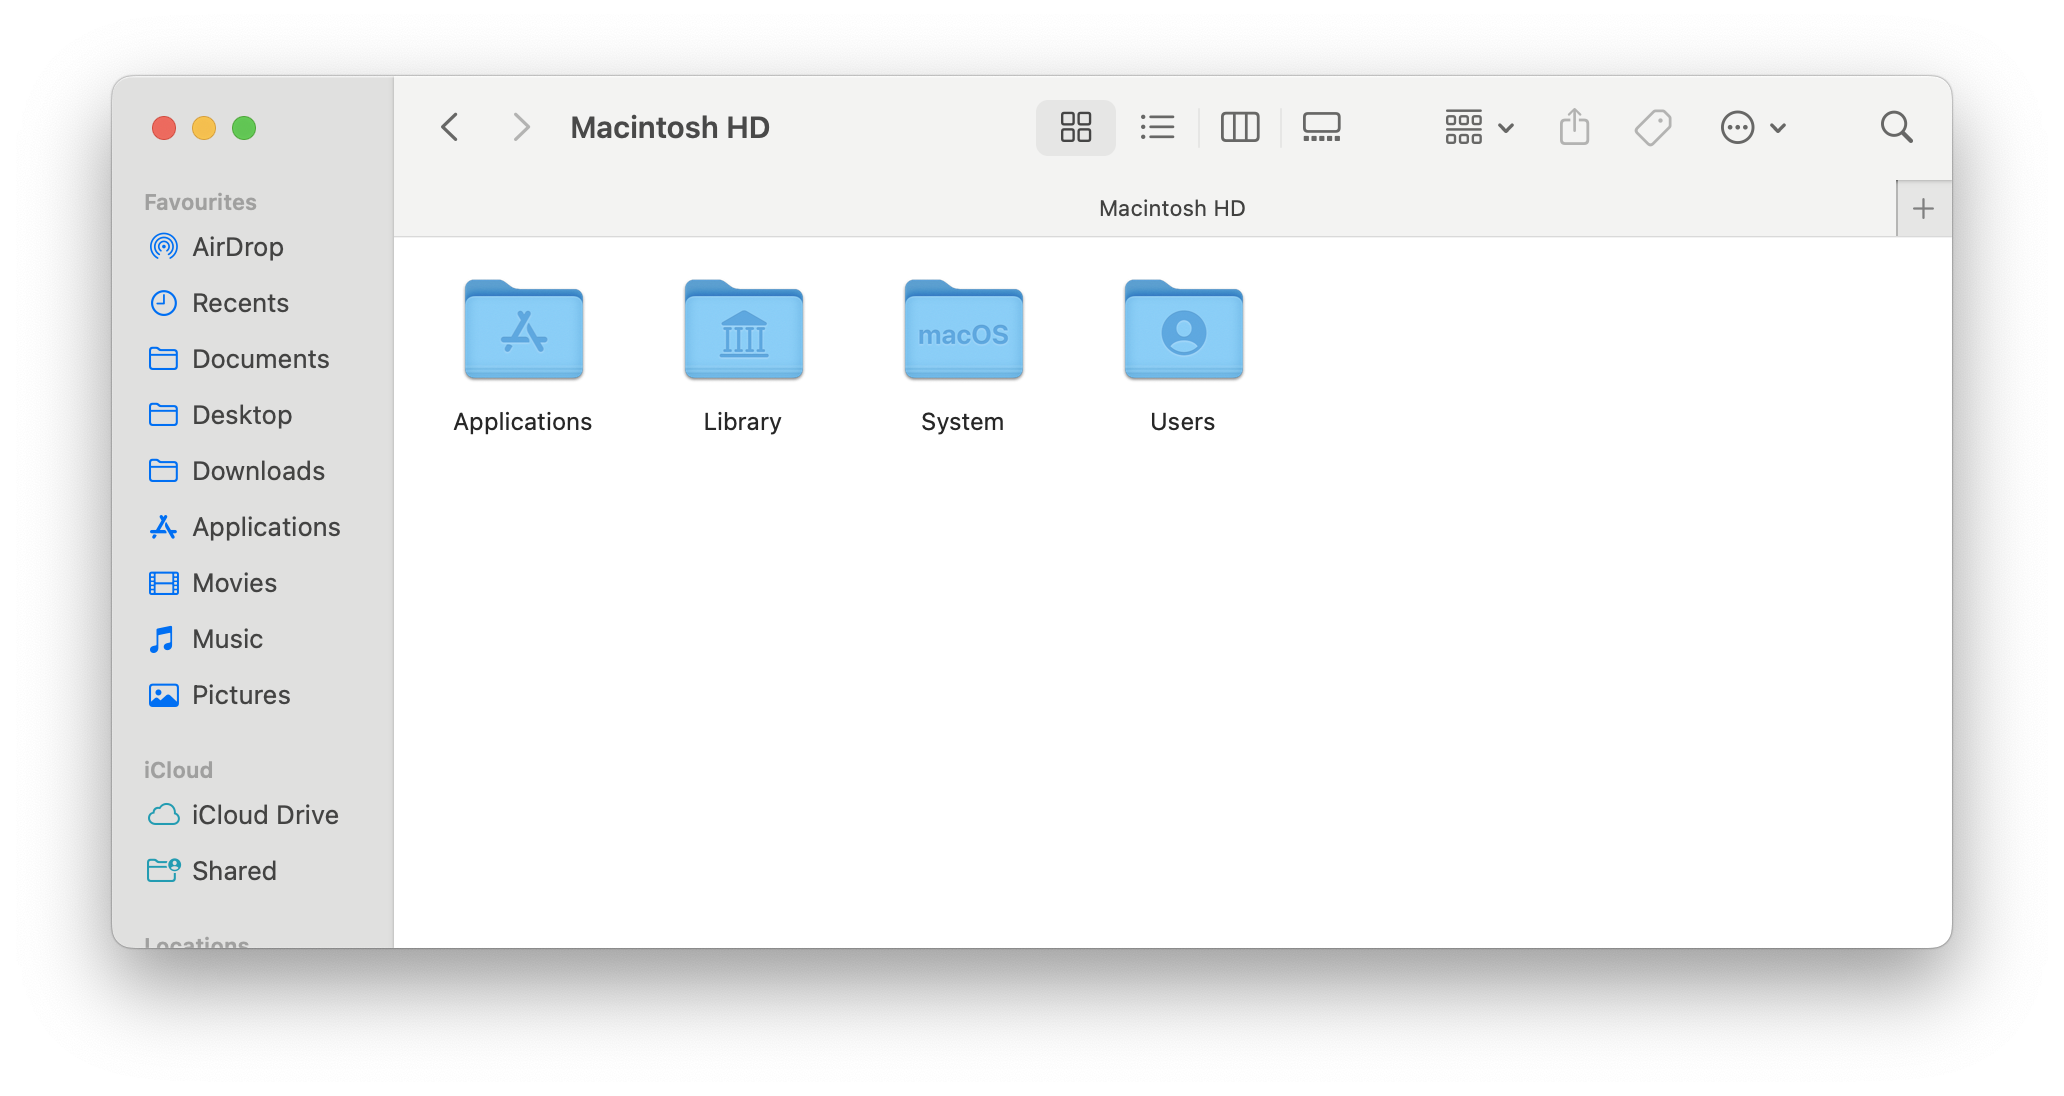Viewport: 2064px width, 1096px height.
Task: Switch to list view
Action: (1157, 127)
